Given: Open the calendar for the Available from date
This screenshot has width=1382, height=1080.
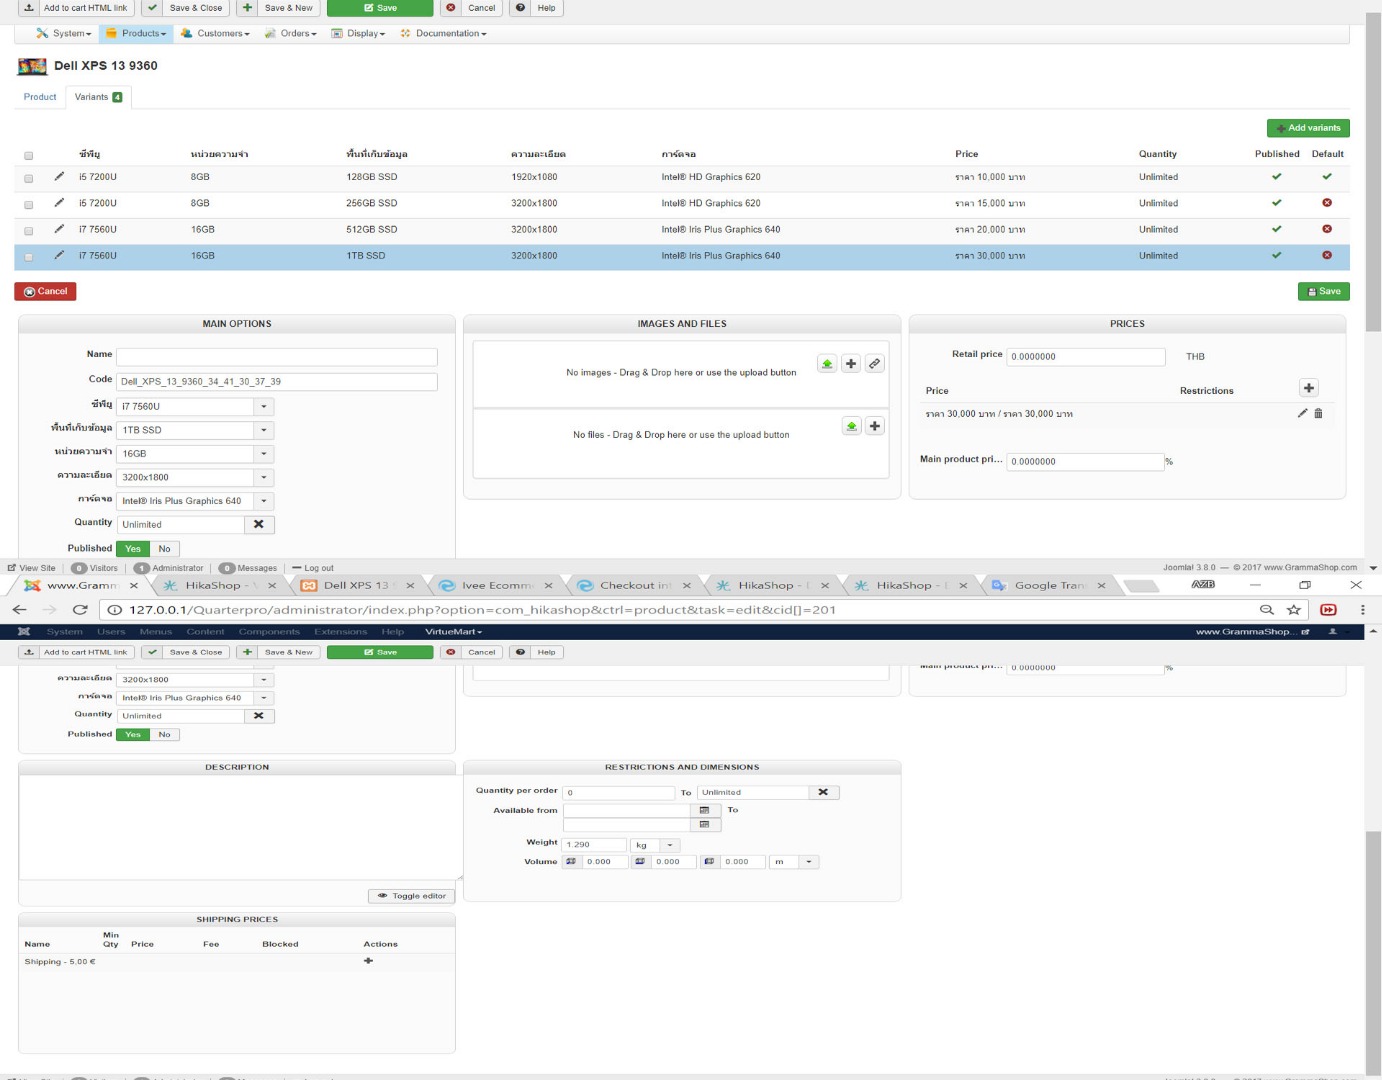Looking at the screenshot, I should pyautogui.click(x=704, y=810).
